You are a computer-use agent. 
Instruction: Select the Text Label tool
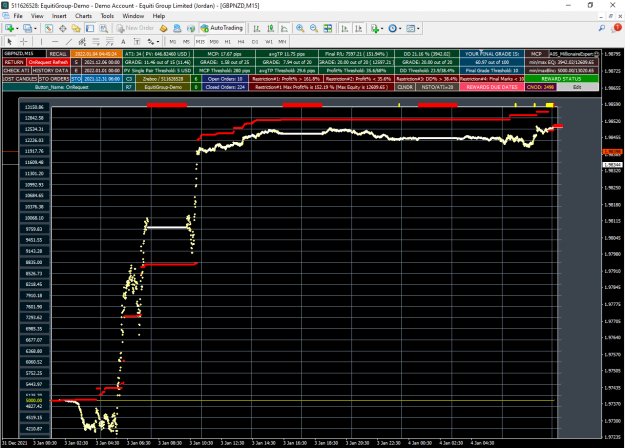pyautogui.click(x=137, y=41)
